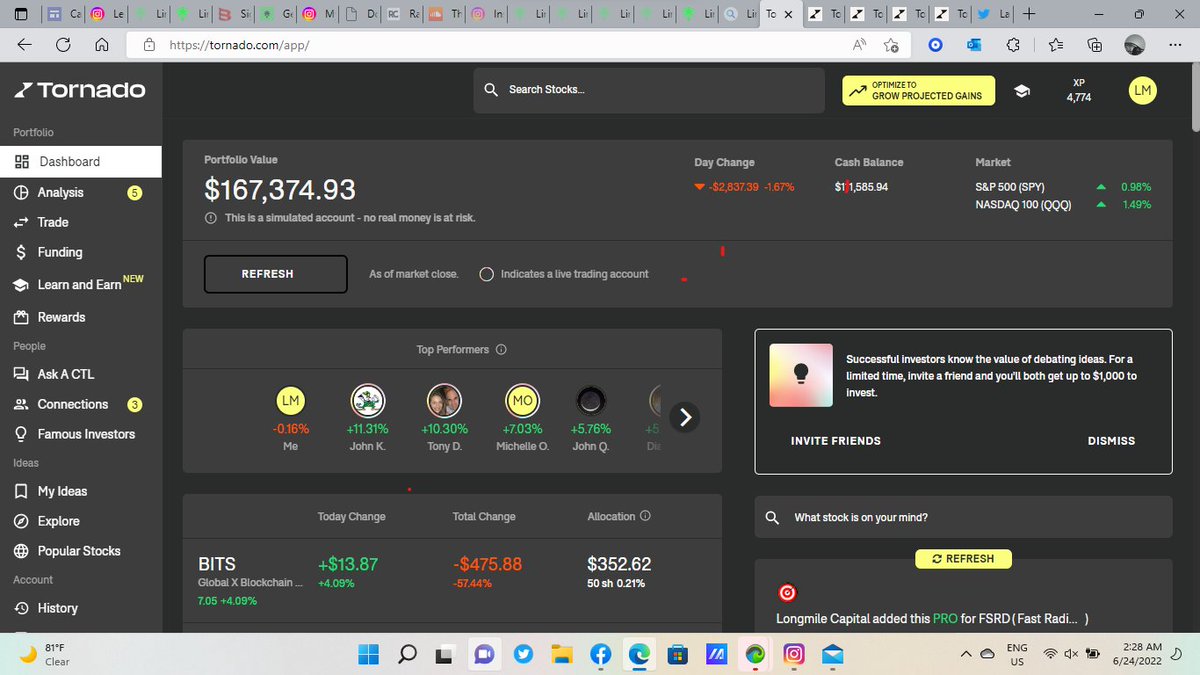Click the Allocation info icon
The width and height of the screenshot is (1200, 675).
[645, 517]
